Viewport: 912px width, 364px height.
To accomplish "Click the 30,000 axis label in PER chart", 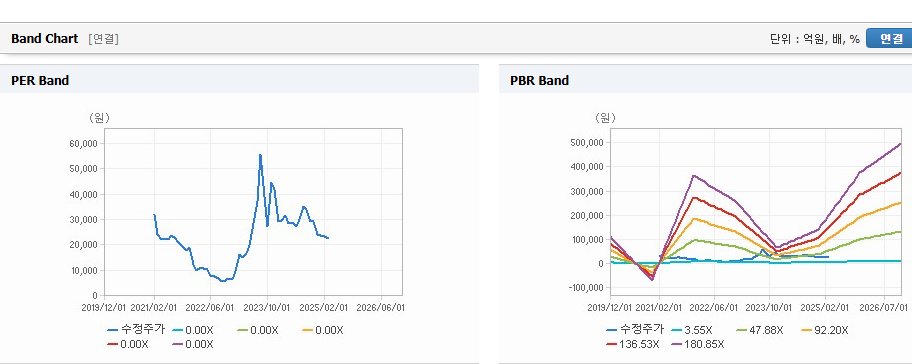I will coord(84,219).
